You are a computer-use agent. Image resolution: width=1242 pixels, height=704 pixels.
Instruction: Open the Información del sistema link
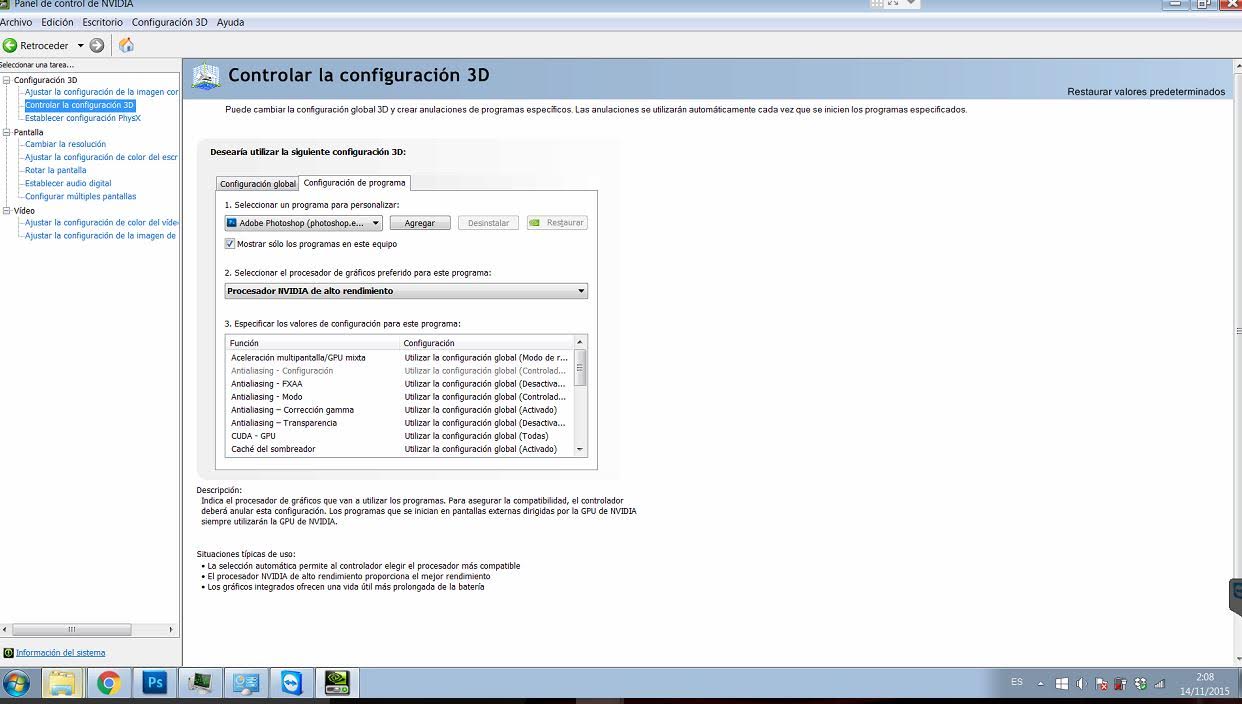pyautogui.click(x=60, y=653)
